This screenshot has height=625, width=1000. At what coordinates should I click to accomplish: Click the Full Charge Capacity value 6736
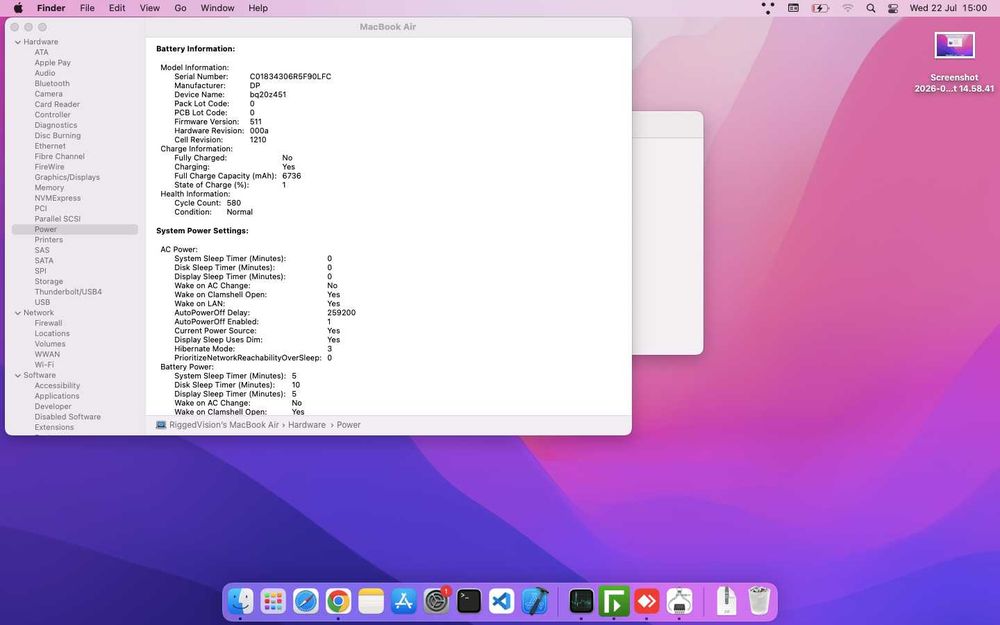[x=291, y=176]
